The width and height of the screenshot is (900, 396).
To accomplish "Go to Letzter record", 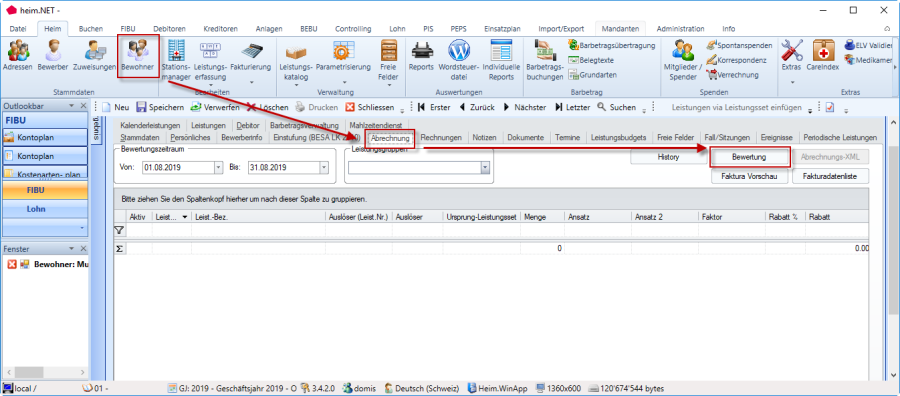I will click(571, 107).
